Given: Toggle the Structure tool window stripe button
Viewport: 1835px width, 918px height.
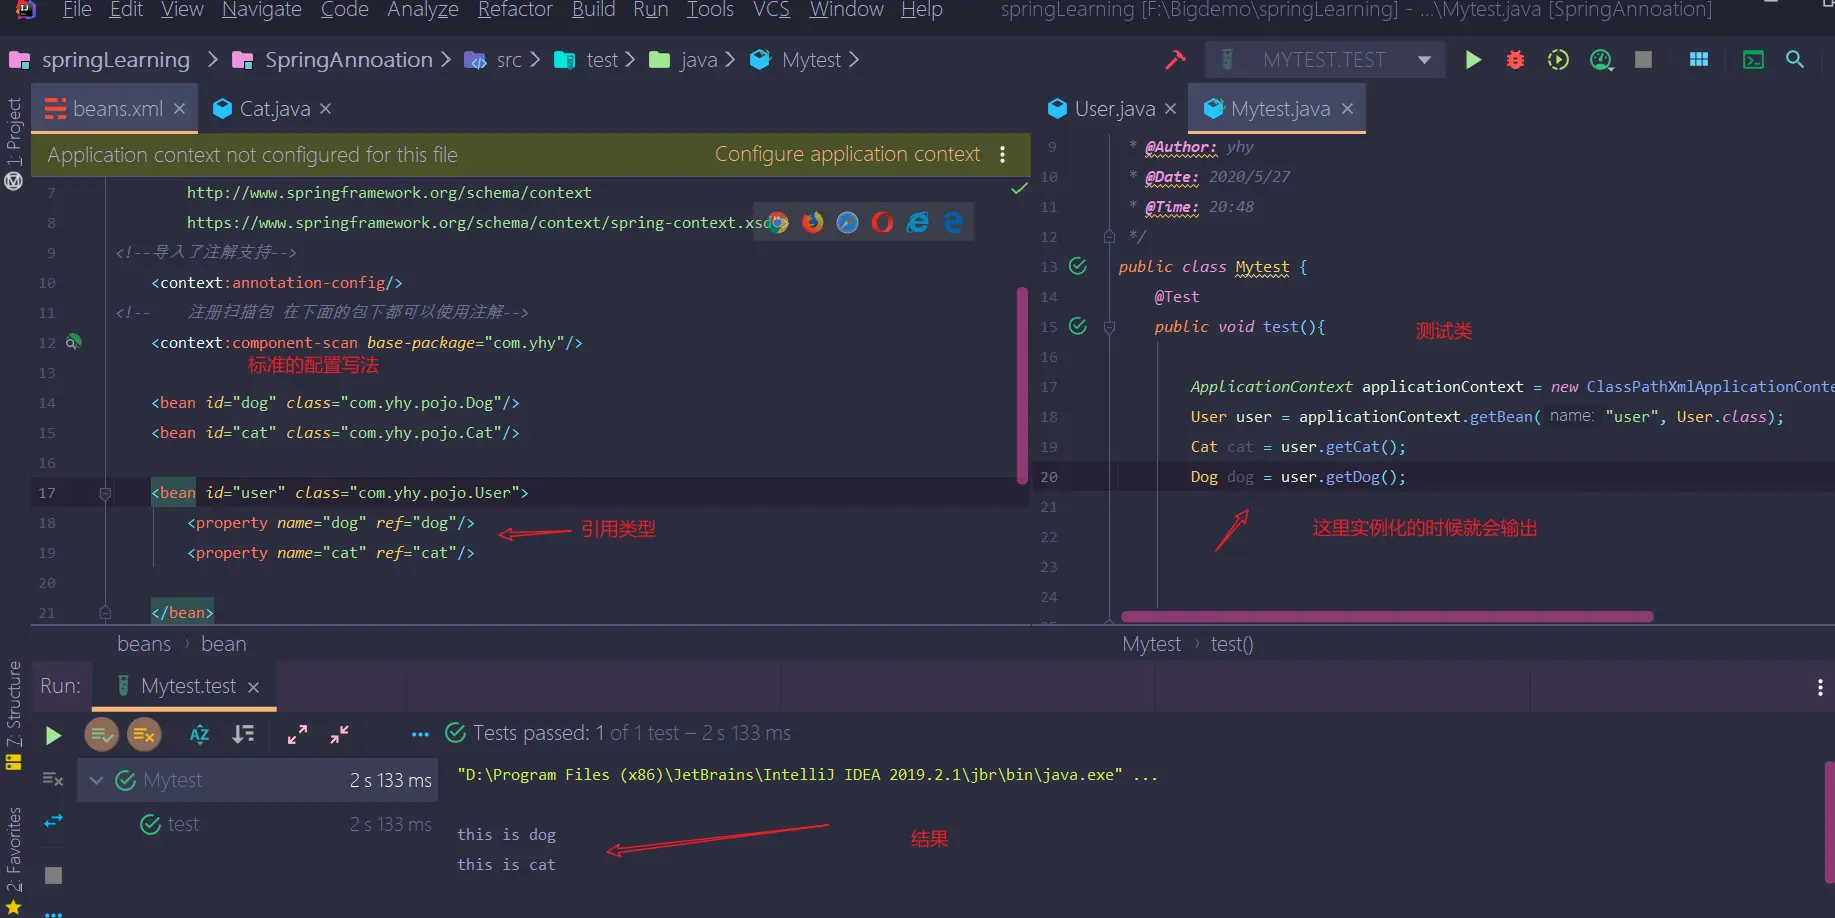Looking at the screenshot, I should [14, 715].
